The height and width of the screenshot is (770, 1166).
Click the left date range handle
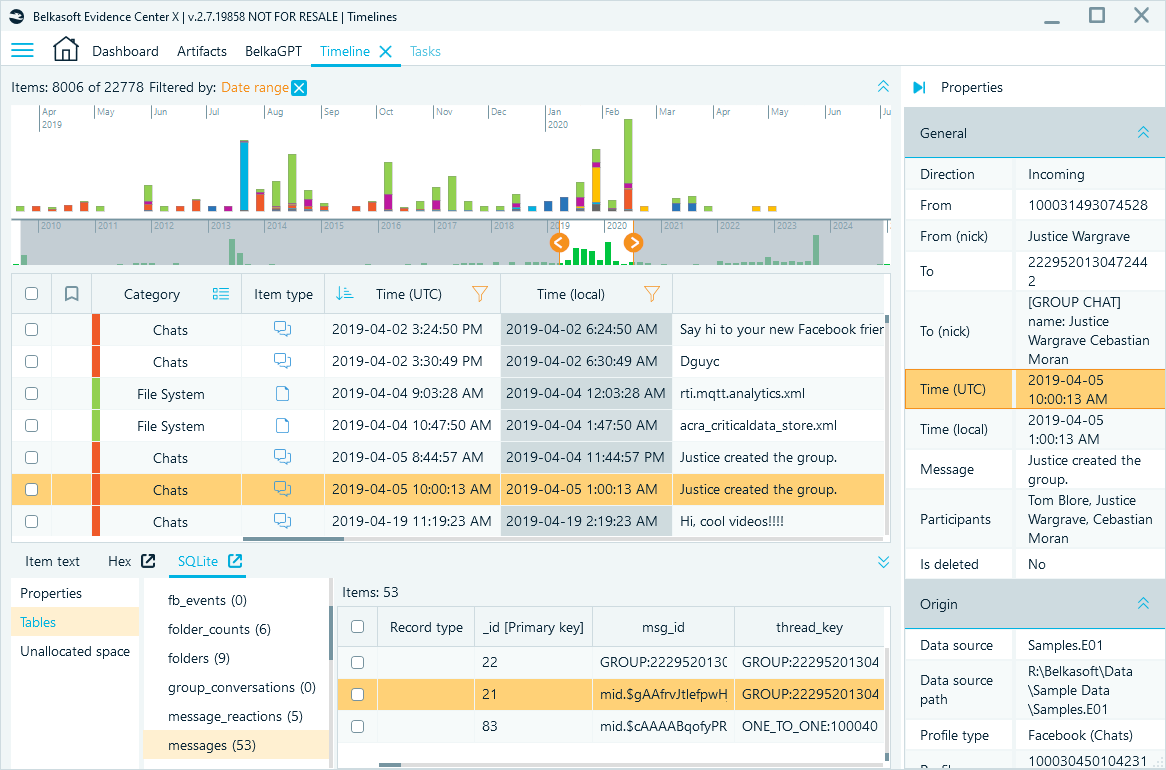click(559, 243)
